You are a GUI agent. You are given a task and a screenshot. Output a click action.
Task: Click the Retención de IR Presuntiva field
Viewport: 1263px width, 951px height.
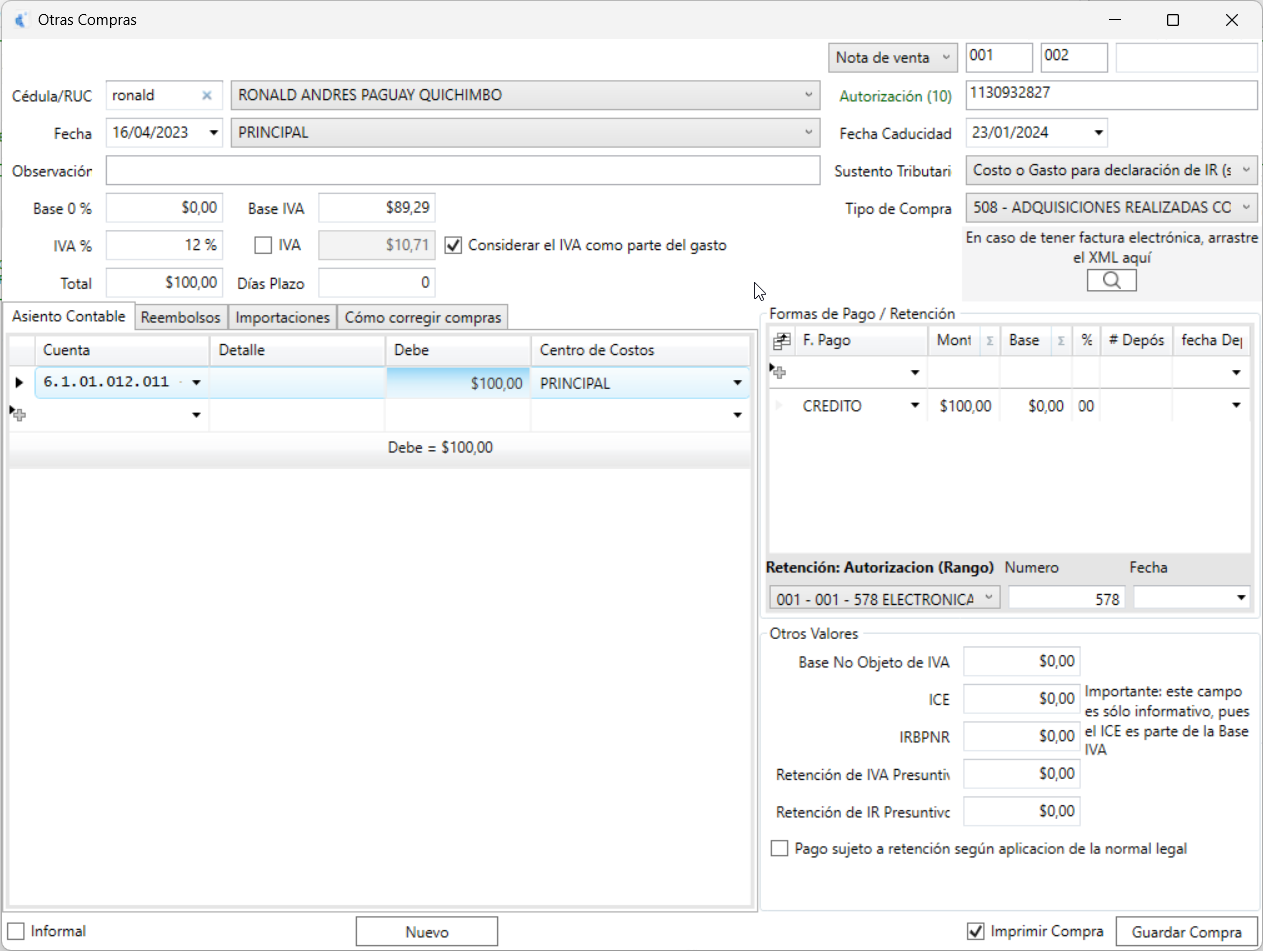point(1022,811)
